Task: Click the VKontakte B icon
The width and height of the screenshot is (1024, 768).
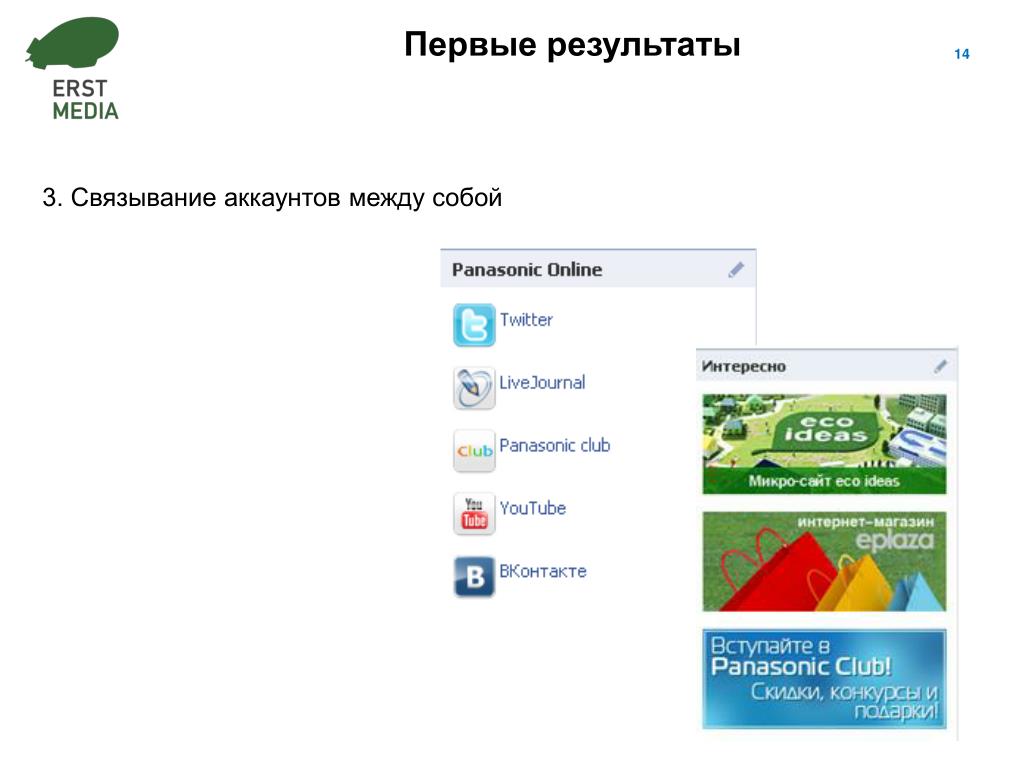Action: 474,576
